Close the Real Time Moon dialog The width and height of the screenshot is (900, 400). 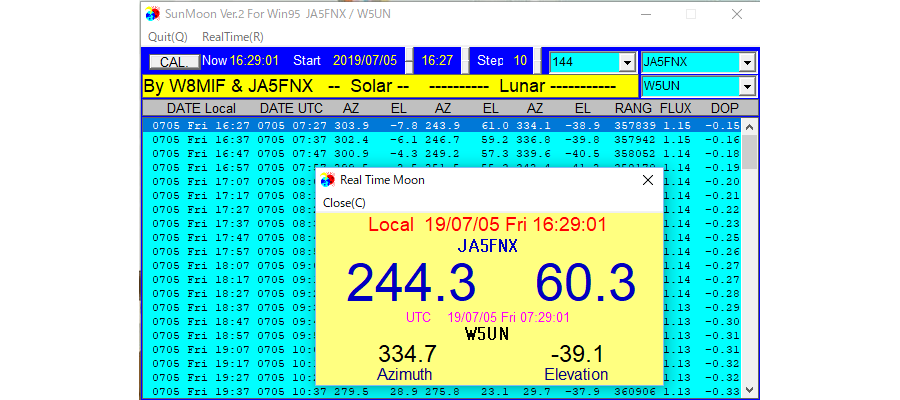(647, 180)
